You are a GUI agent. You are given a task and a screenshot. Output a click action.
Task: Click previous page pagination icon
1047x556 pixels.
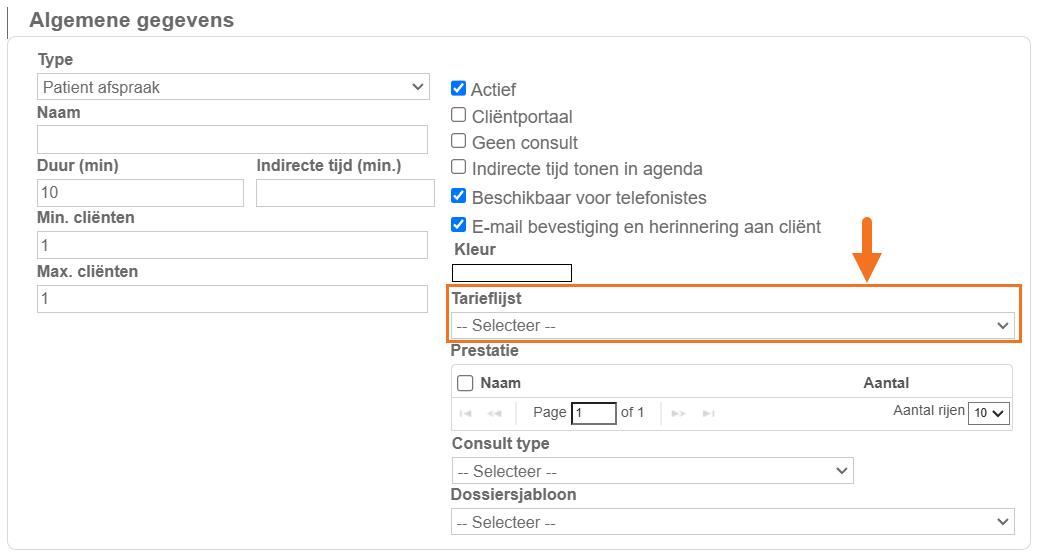tap(494, 413)
